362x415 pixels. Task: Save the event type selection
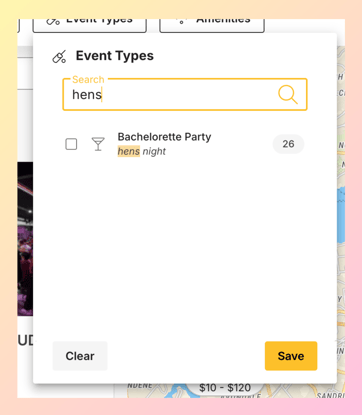tap(291, 356)
